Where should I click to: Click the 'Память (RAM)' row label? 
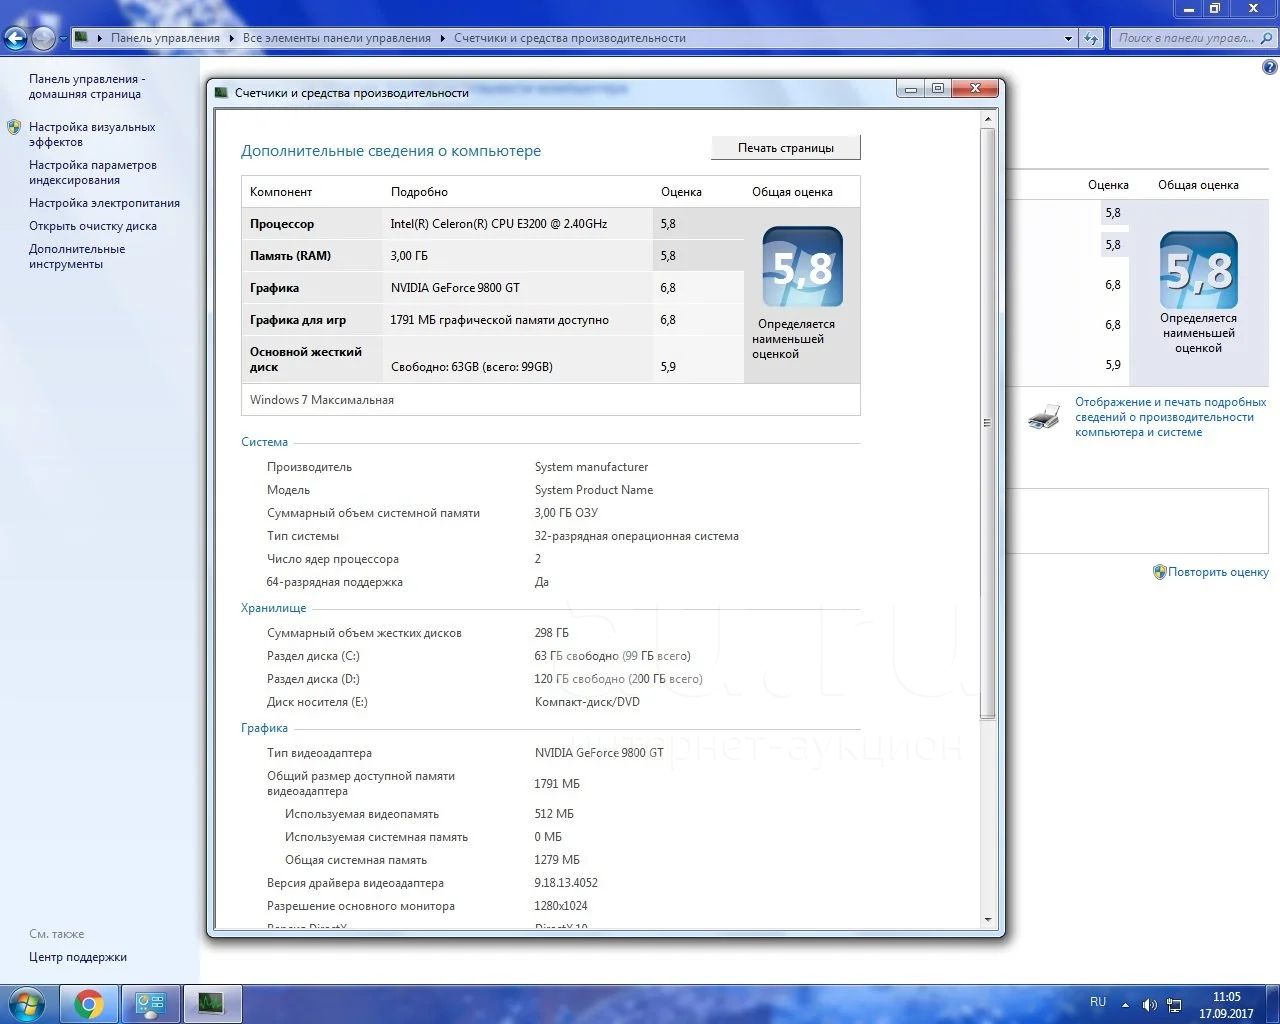(290, 256)
